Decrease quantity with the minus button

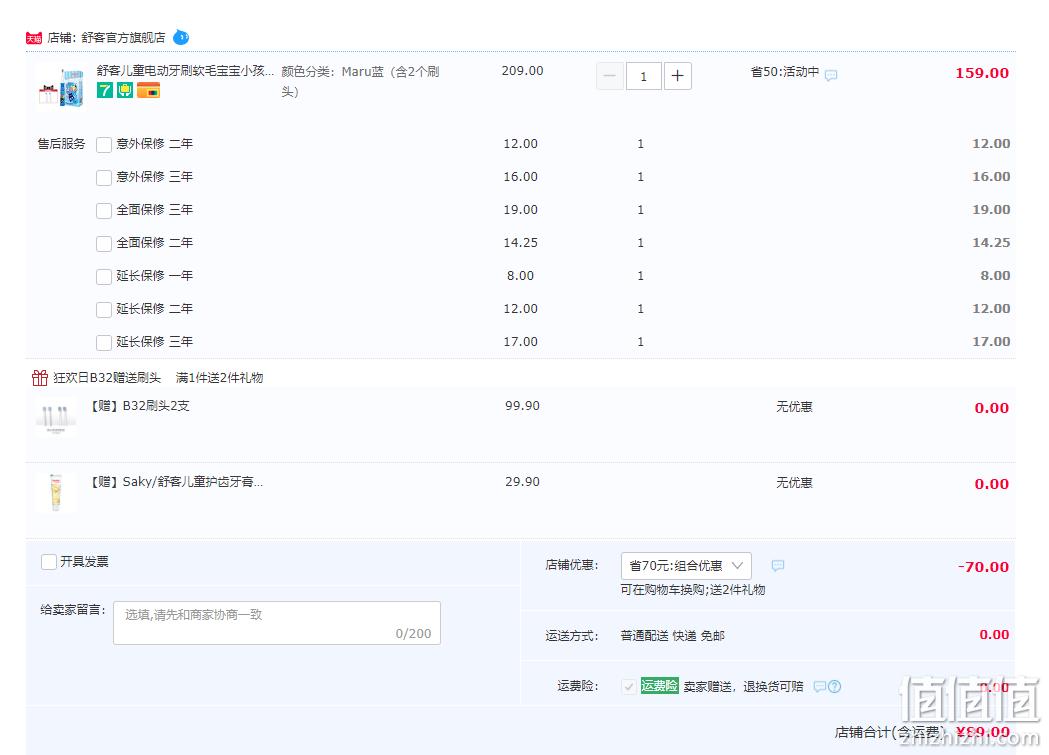(609, 76)
